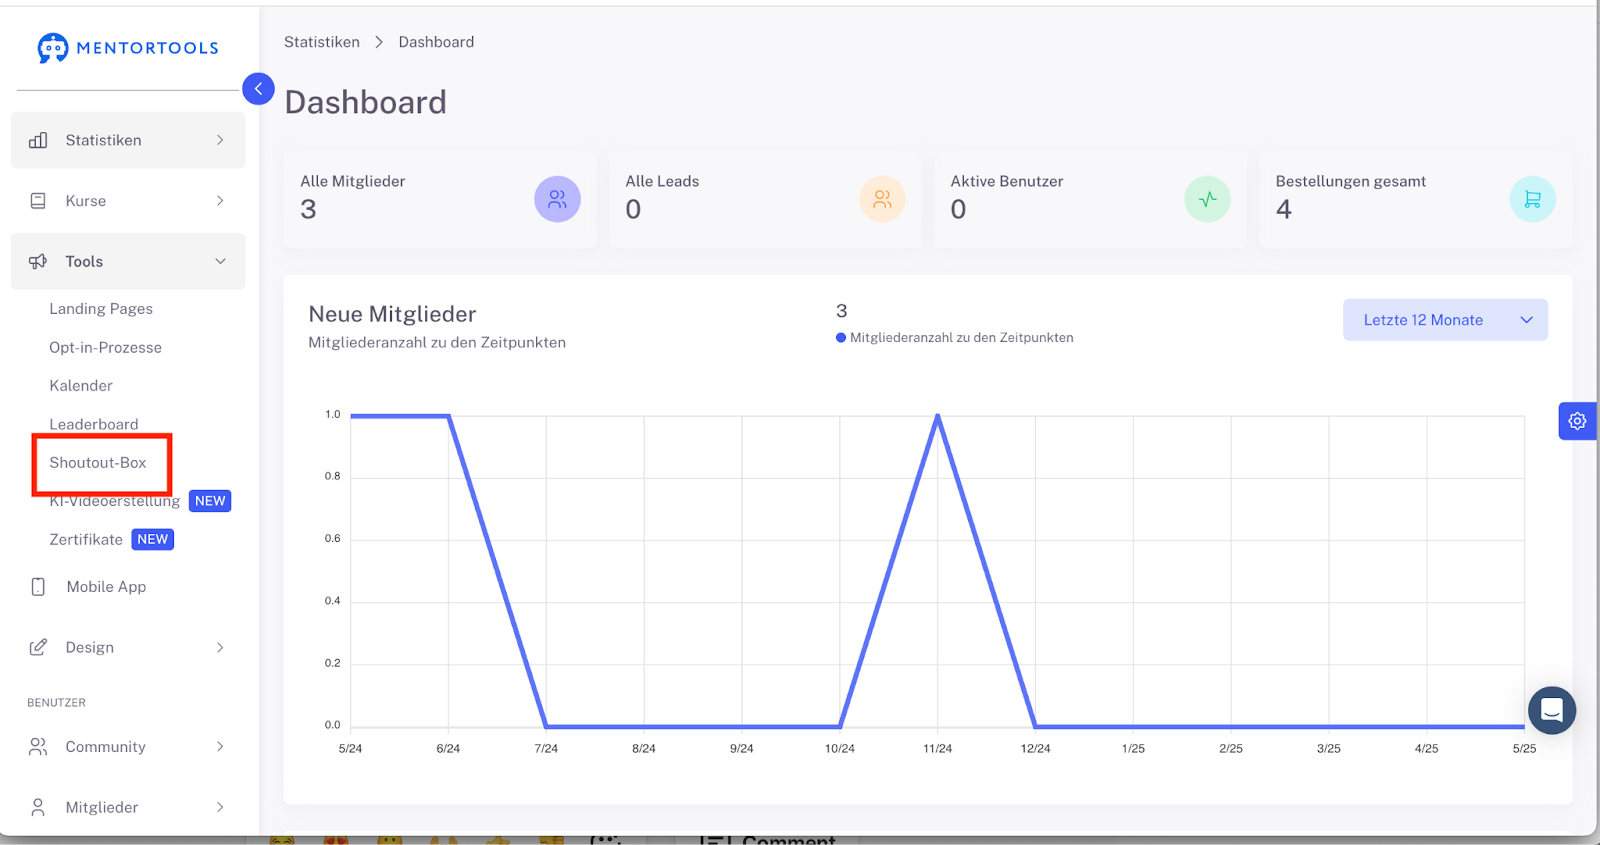
Task: Click the 11/24 peak data point
Action: click(x=938, y=415)
